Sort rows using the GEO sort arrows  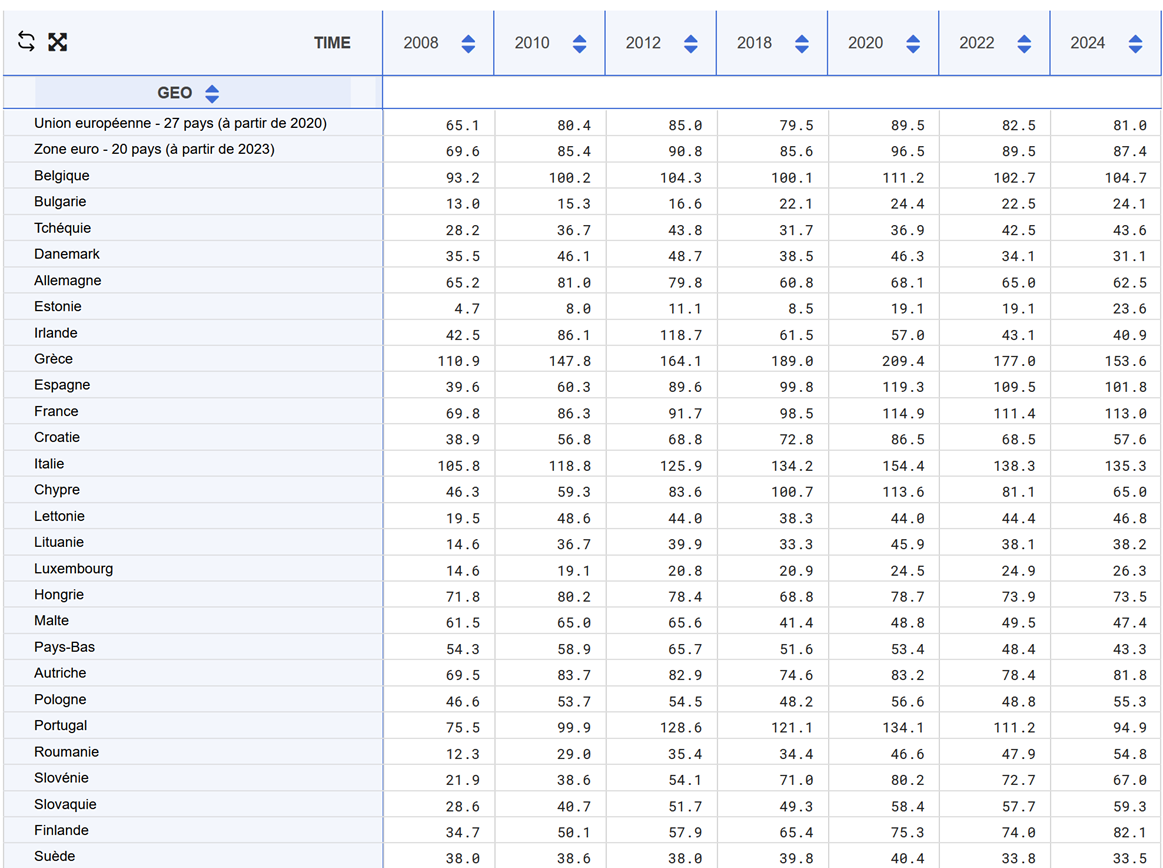tap(212, 94)
